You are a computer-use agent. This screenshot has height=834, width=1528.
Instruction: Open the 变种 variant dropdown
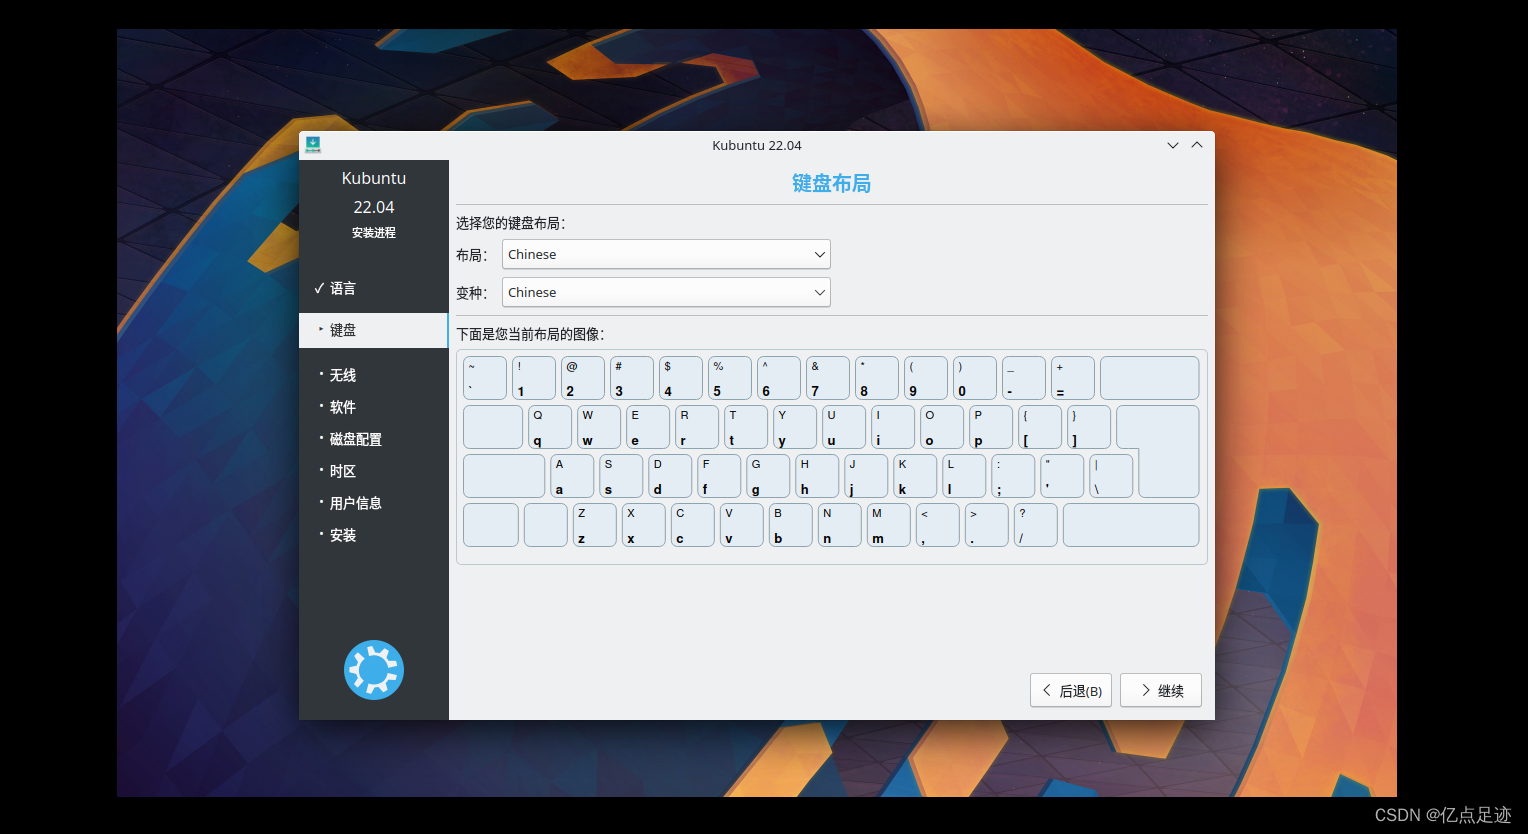666,292
